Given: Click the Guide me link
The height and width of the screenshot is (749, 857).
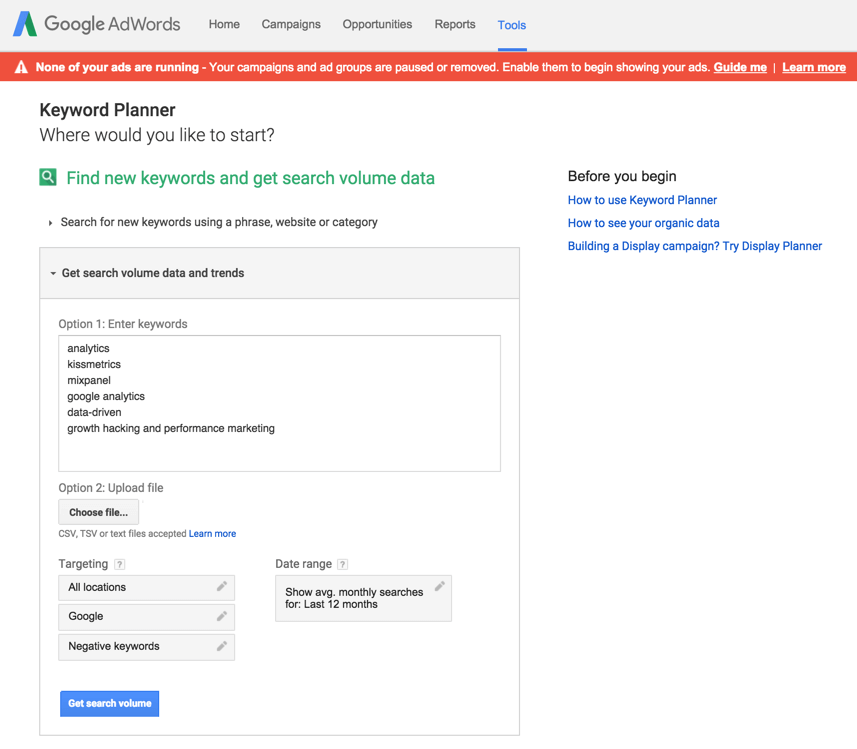Looking at the screenshot, I should [740, 67].
